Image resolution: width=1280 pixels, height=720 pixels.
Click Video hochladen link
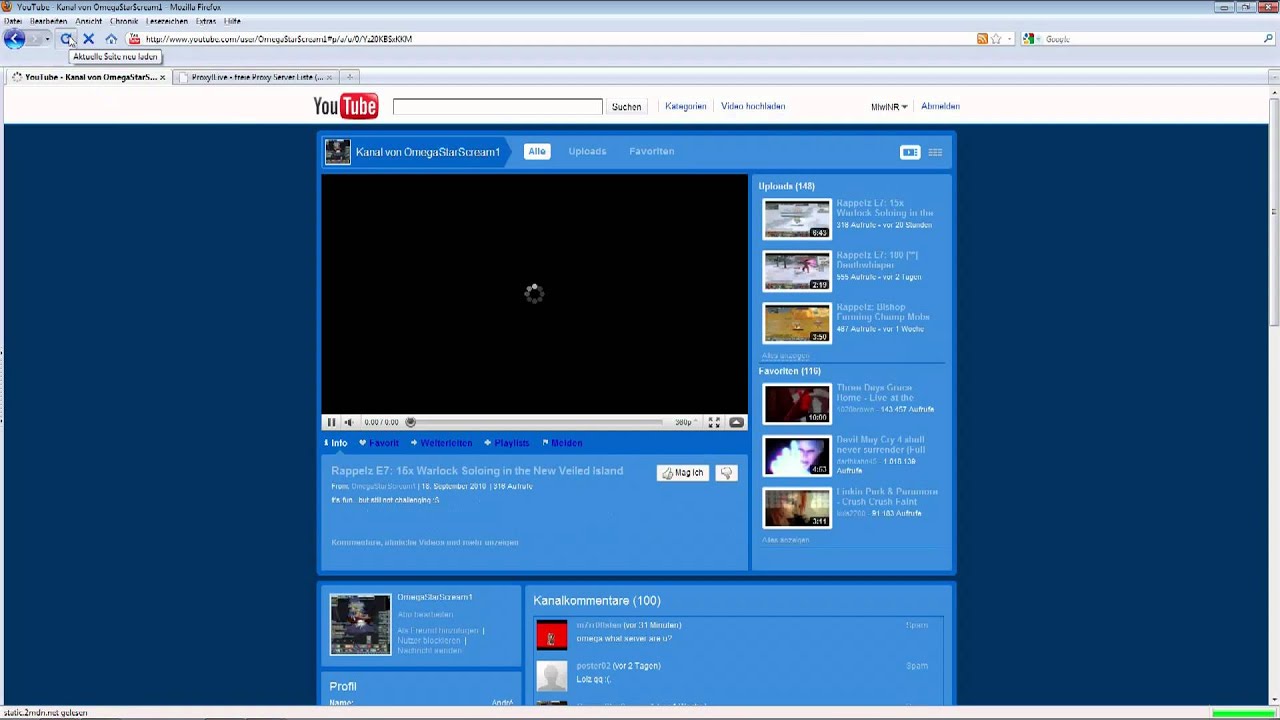[753, 106]
